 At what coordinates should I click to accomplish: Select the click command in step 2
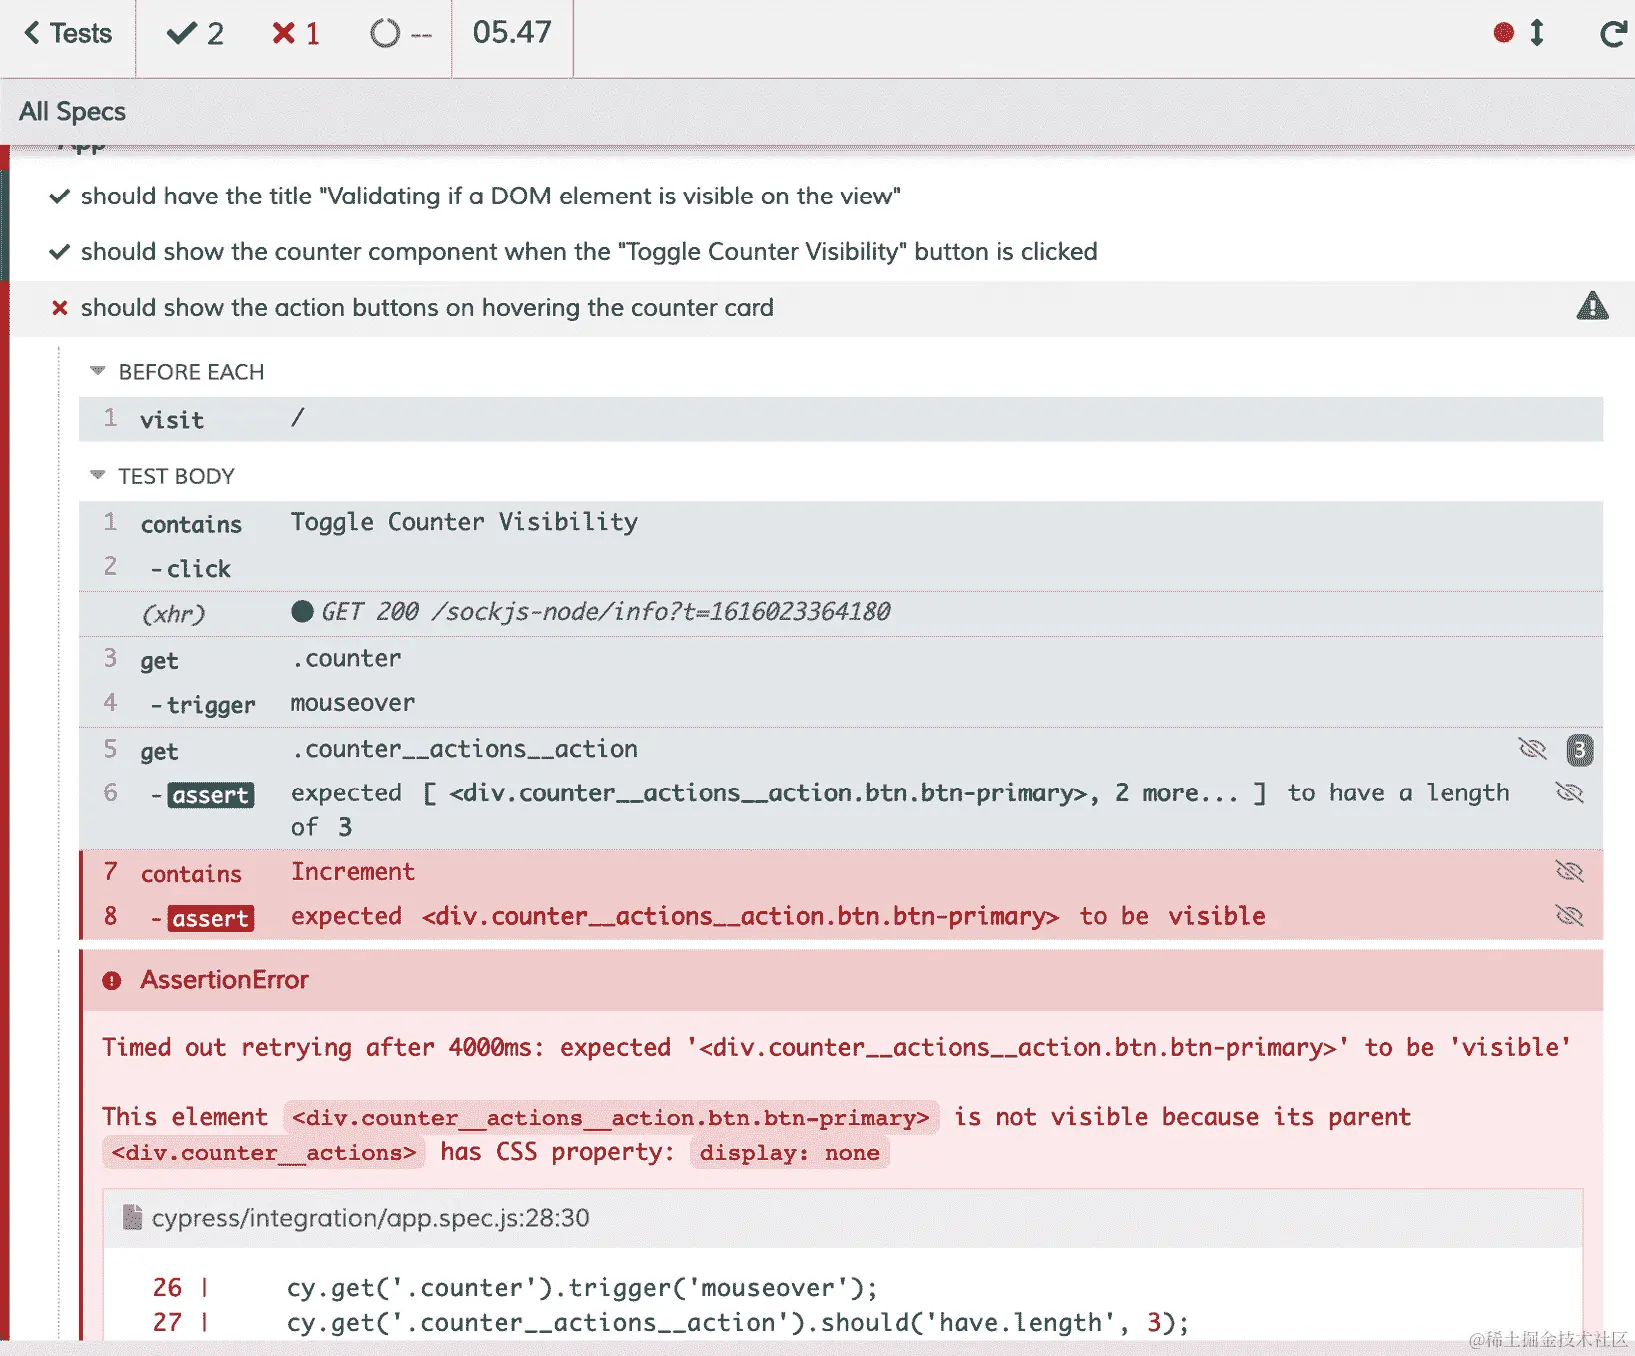840,568
